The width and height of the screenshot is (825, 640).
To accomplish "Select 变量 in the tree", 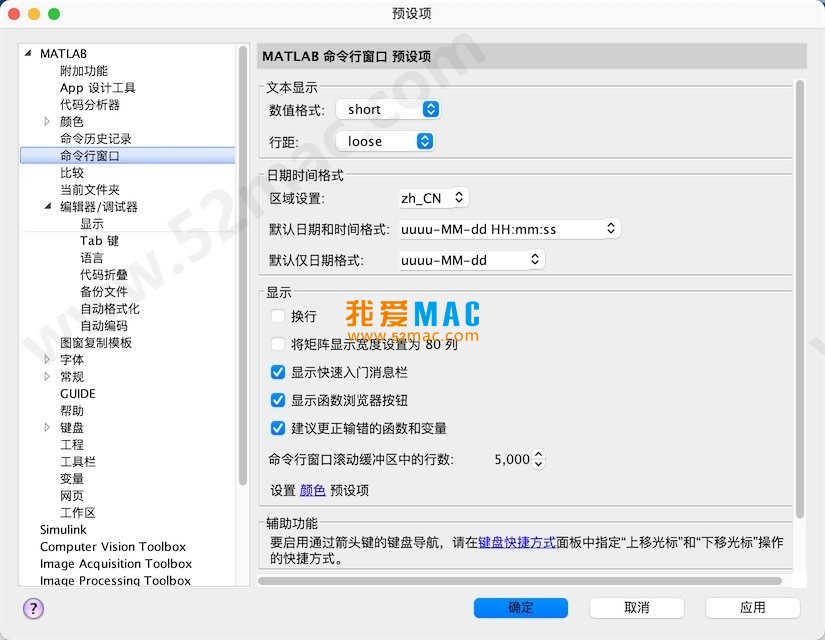I will coord(72,478).
